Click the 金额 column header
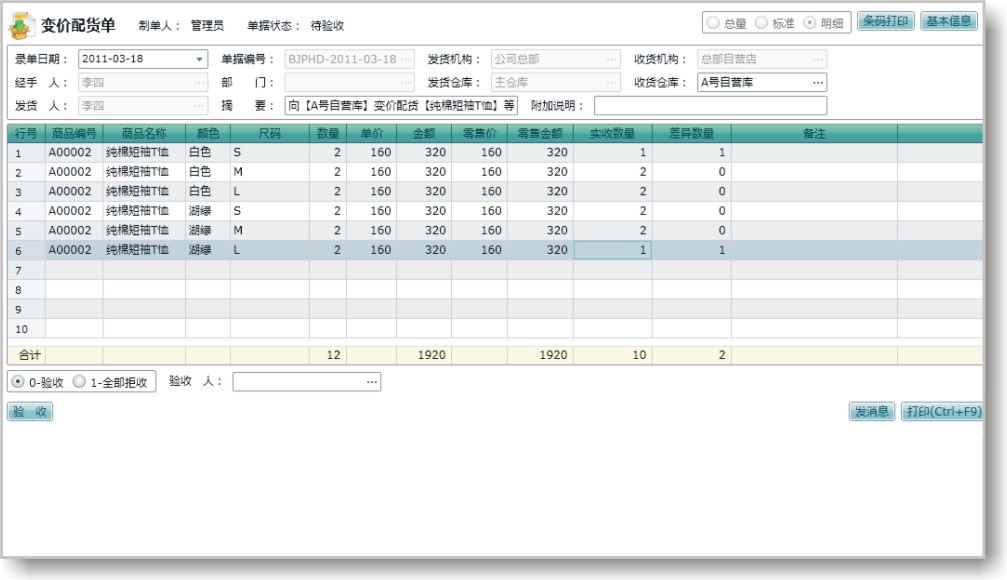The image size is (1007, 580). click(x=424, y=134)
